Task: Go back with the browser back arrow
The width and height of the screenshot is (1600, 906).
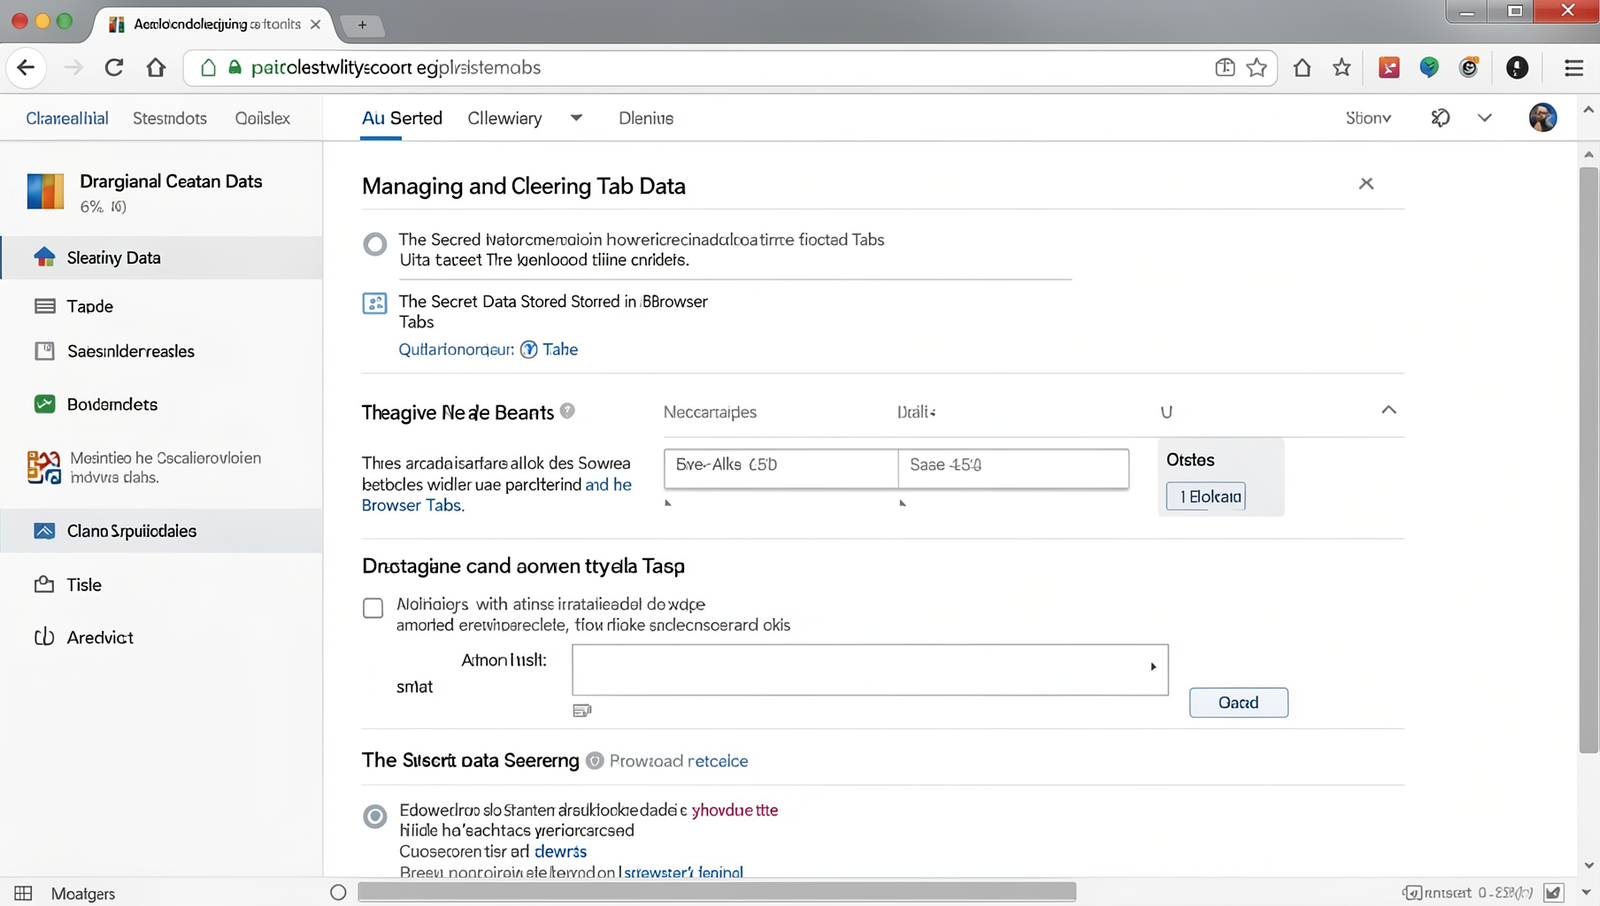Action: point(26,68)
